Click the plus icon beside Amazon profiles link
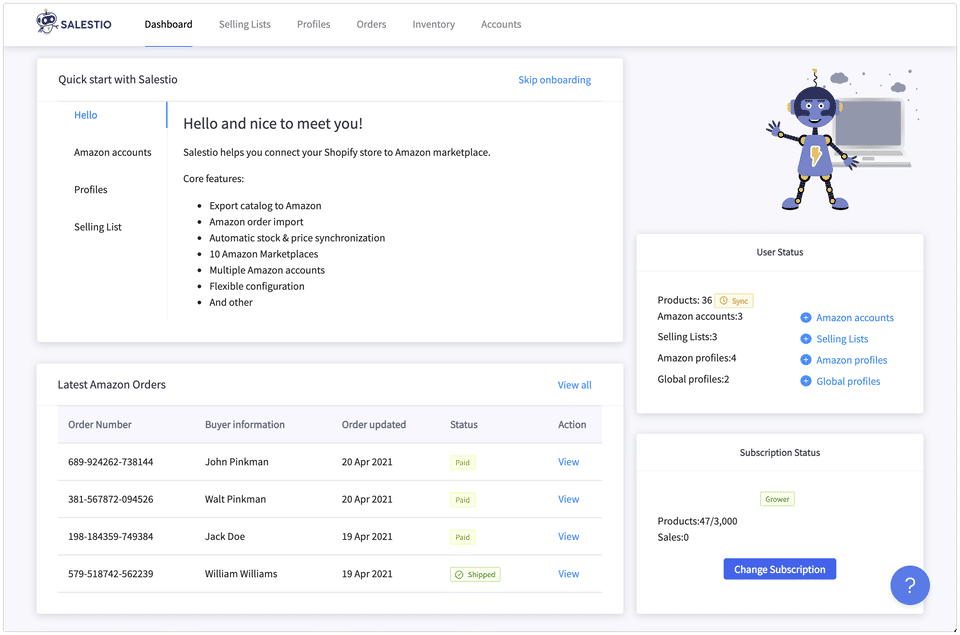This screenshot has height=635, width=960. pyautogui.click(x=806, y=360)
